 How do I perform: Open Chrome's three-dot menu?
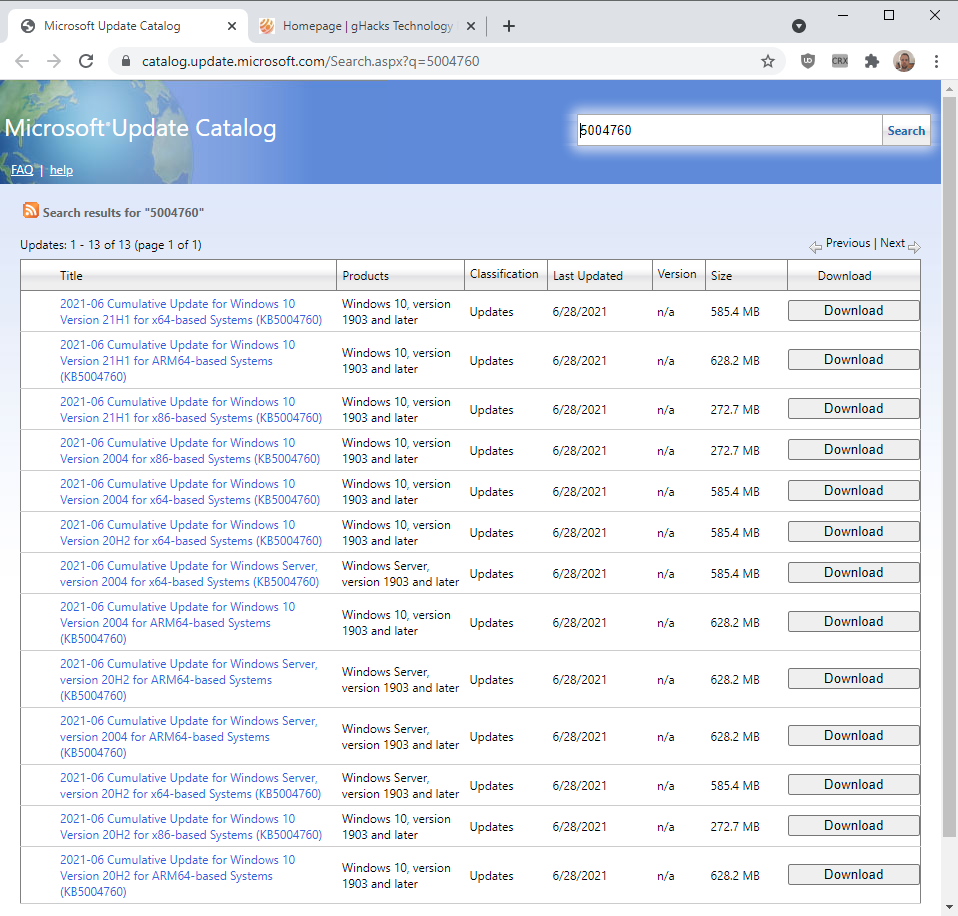point(936,61)
